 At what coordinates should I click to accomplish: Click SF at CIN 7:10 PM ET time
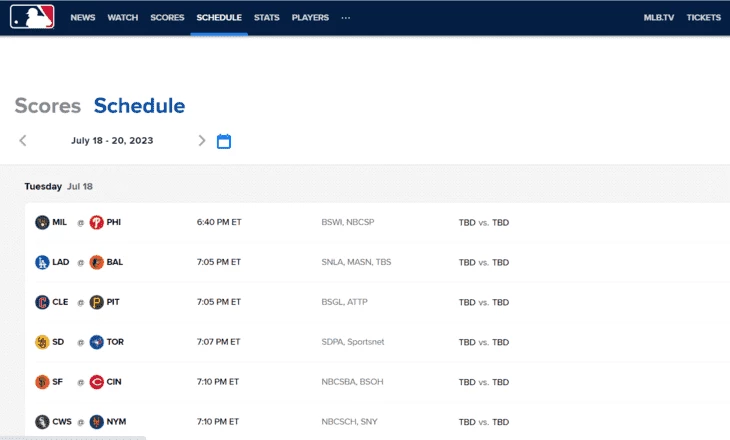tap(217, 382)
